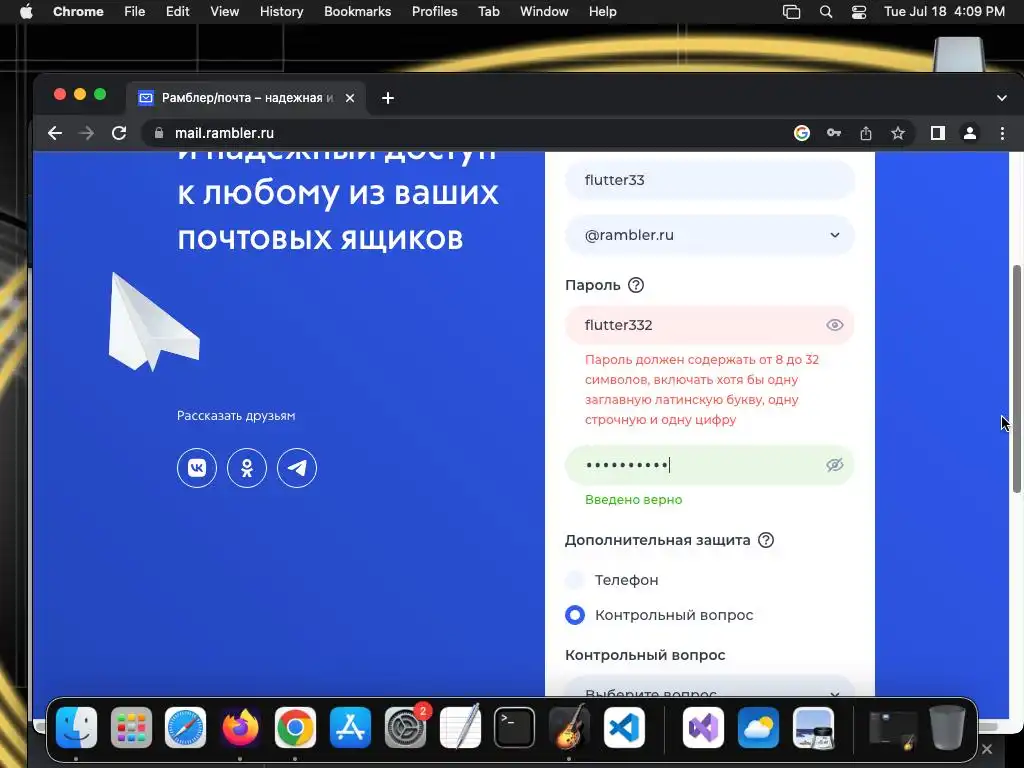This screenshot has height=768, width=1024.
Task: Share via Odnoklassniki social icon
Action: (247, 468)
